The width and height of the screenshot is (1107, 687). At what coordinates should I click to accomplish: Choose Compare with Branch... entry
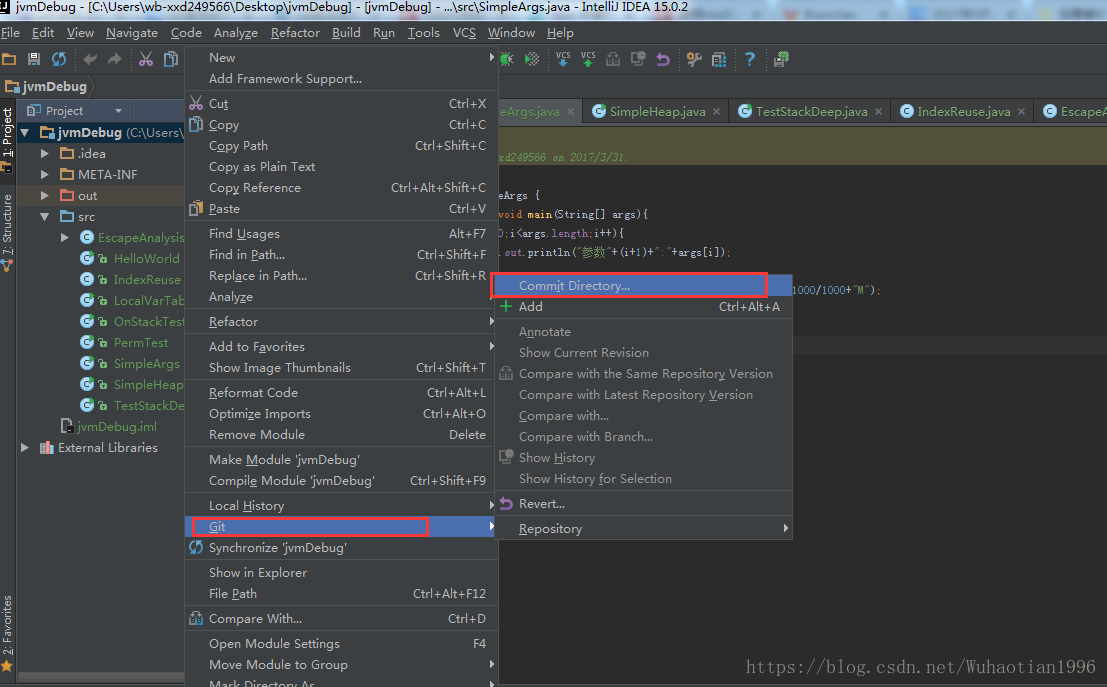[x=643, y=436]
